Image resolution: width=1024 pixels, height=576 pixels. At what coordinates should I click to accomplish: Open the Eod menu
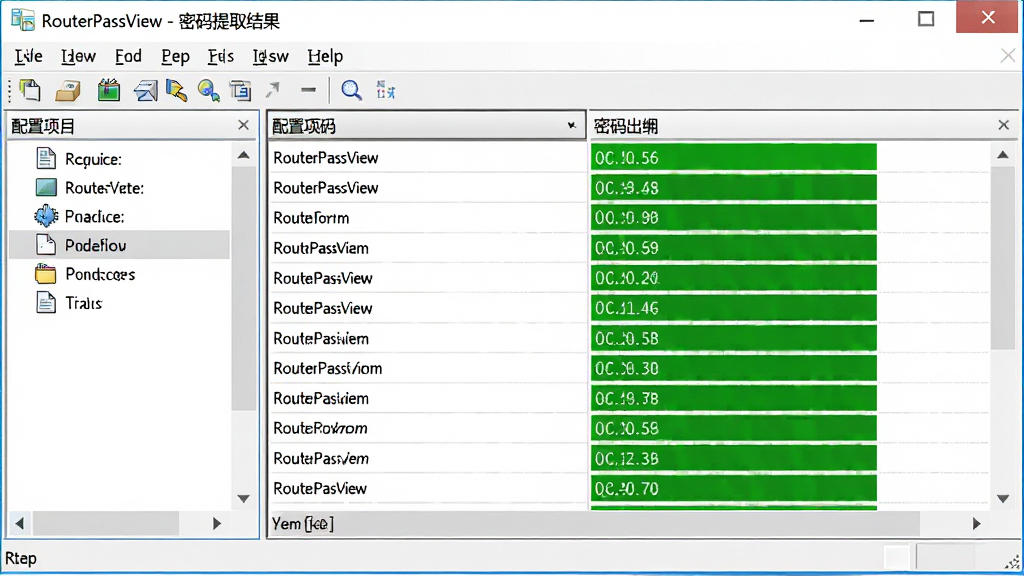(x=128, y=56)
